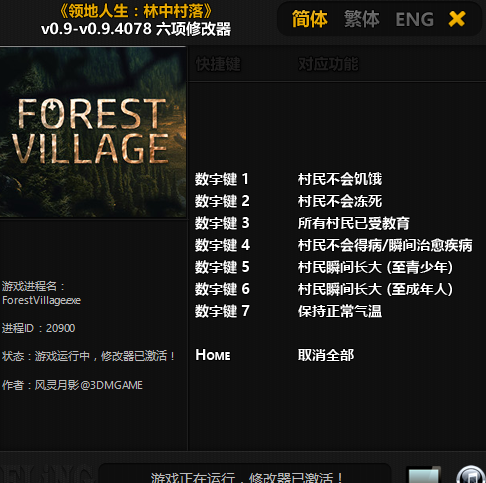The width and height of the screenshot is (486, 483).
Task: Select 村民瞬间长大 (至成年人) option
Action: pos(375,289)
